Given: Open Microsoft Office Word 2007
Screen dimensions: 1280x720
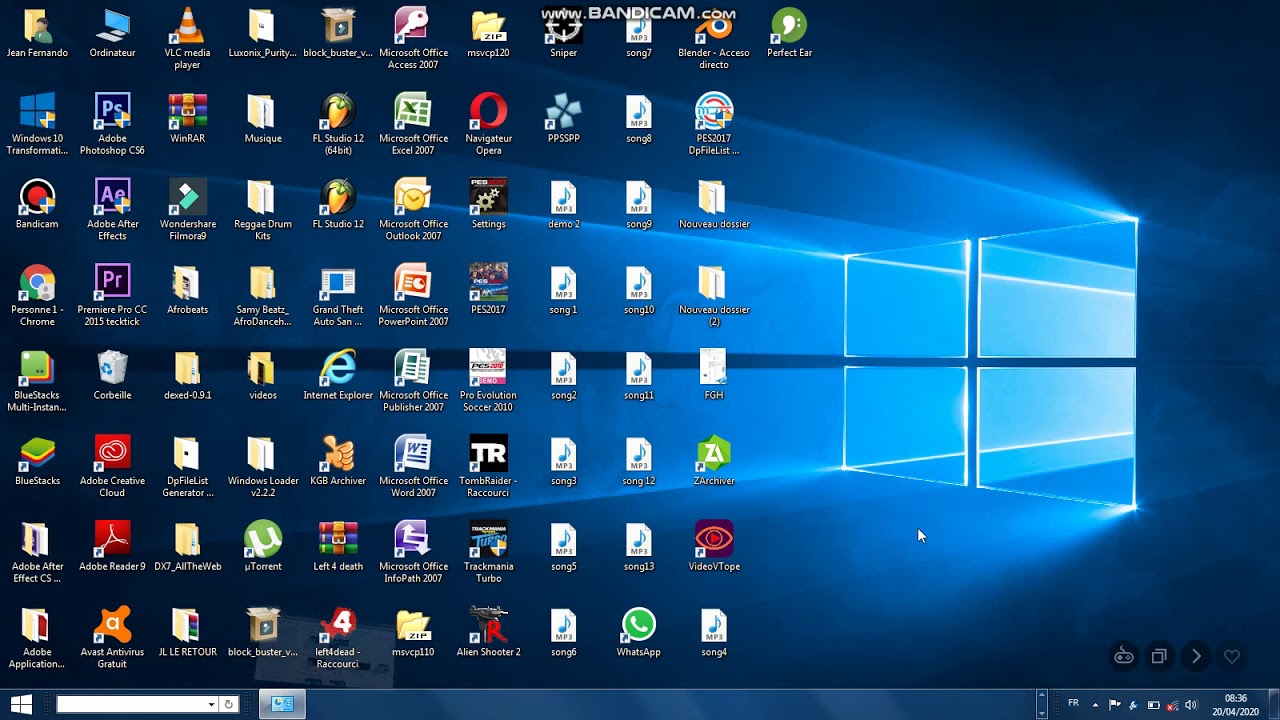Looking at the screenshot, I should [413, 466].
